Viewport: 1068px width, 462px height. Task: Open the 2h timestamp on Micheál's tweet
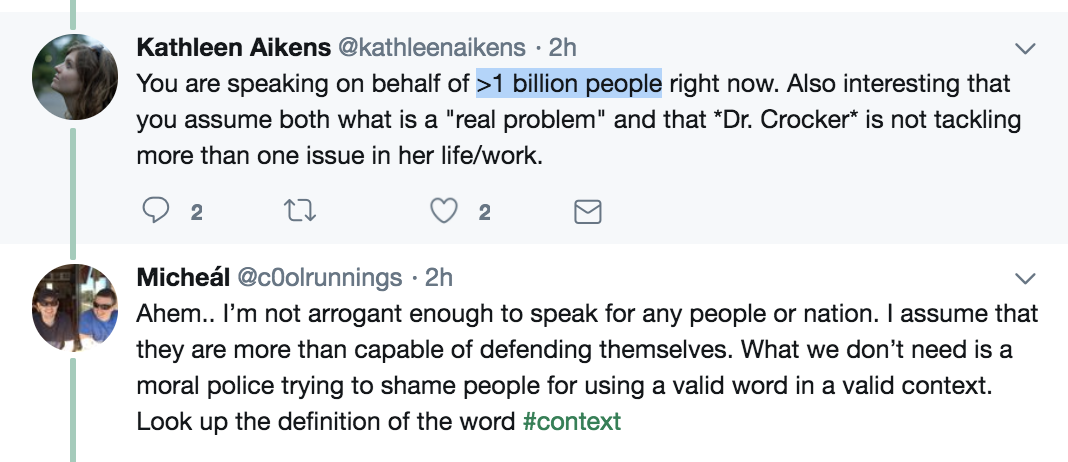click(x=439, y=277)
